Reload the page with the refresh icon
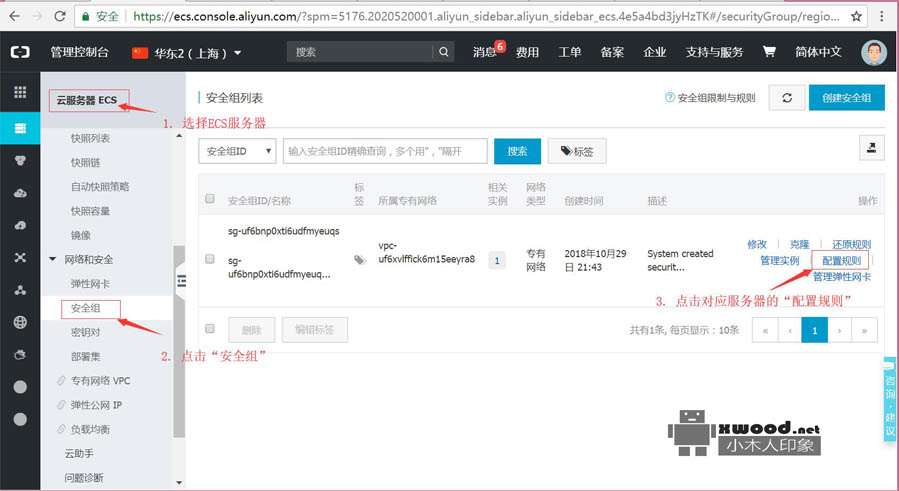 coord(60,16)
